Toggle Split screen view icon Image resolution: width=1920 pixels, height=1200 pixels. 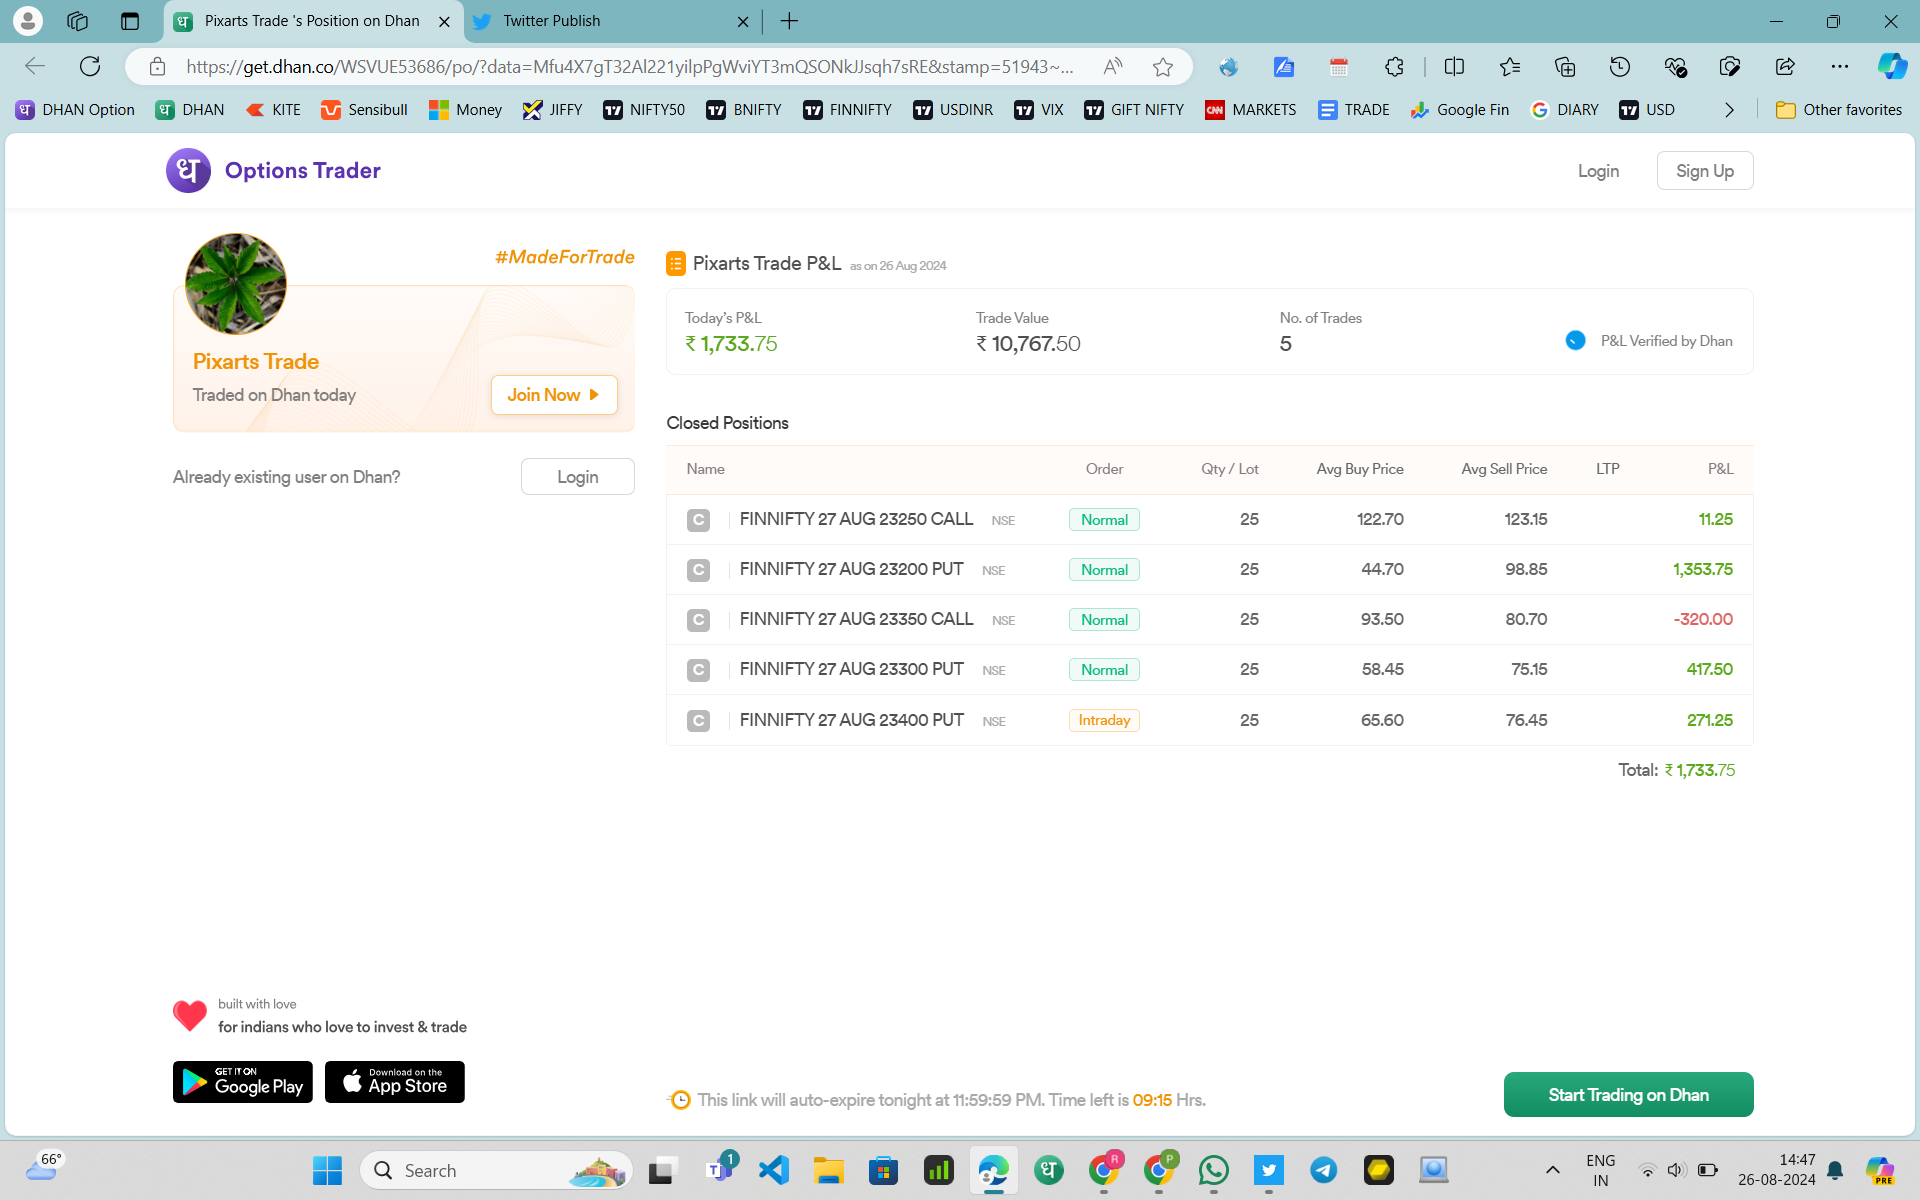(x=1454, y=67)
